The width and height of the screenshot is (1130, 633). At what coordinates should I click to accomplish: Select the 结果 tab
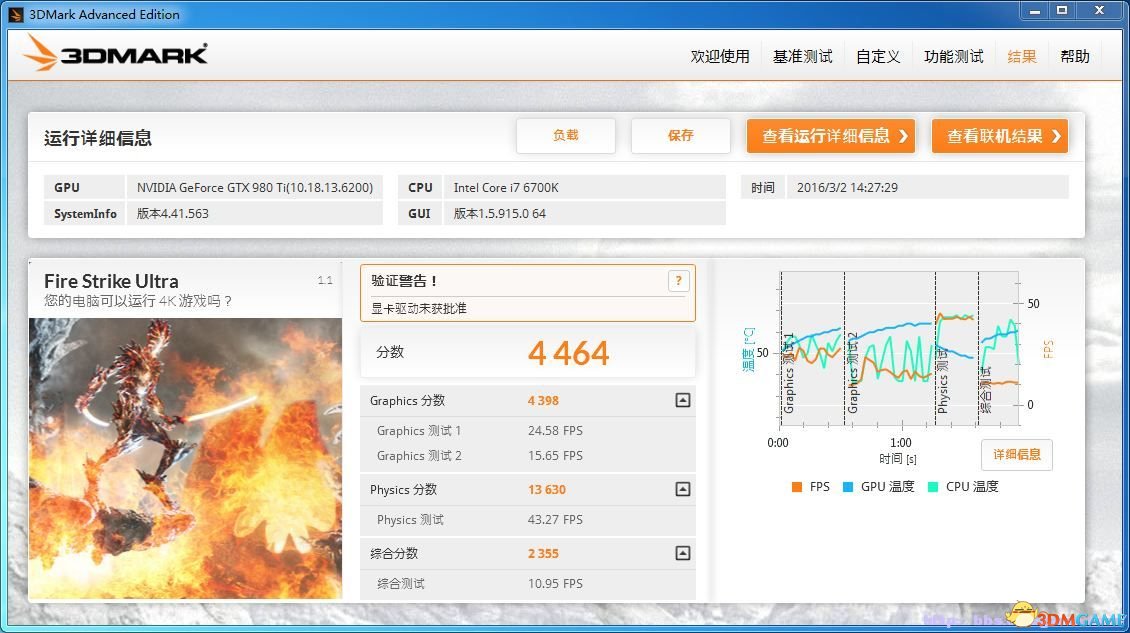coord(1022,56)
